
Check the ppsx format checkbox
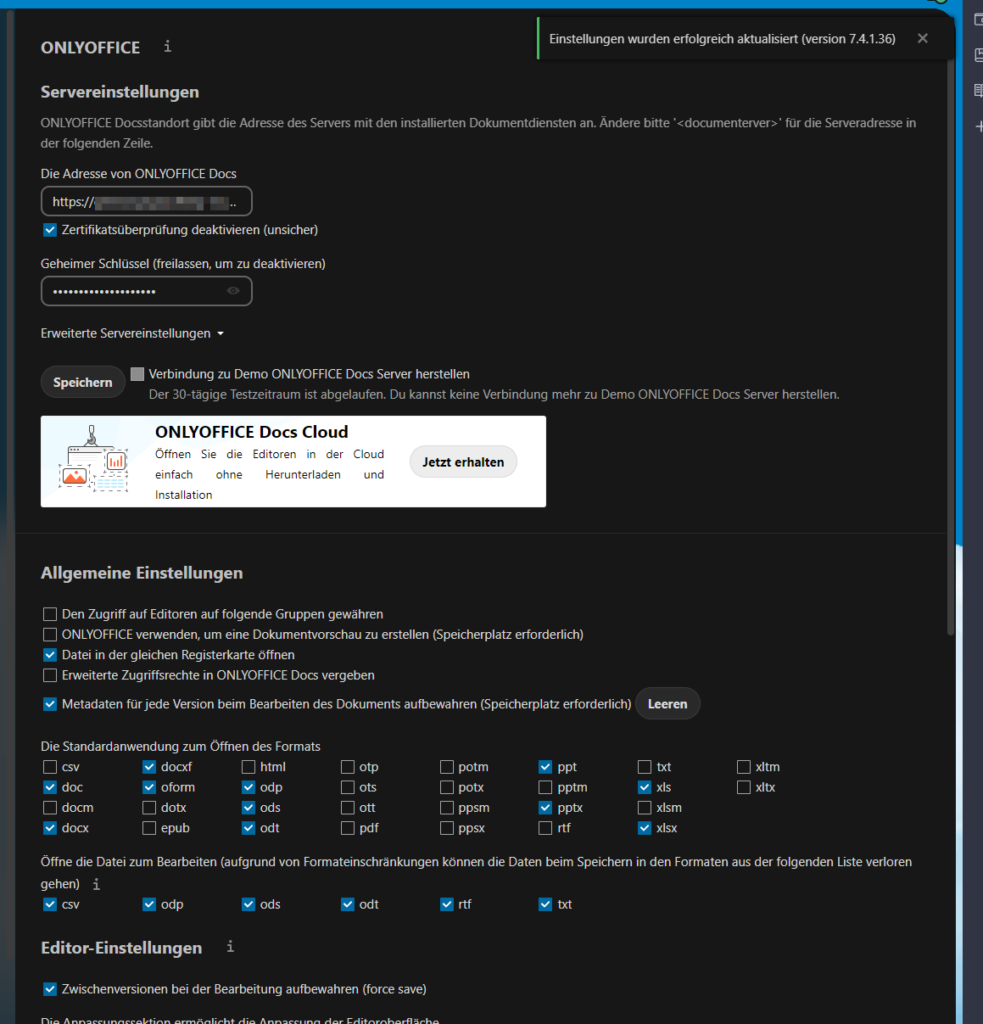pyautogui.click(x=447, y=827)
